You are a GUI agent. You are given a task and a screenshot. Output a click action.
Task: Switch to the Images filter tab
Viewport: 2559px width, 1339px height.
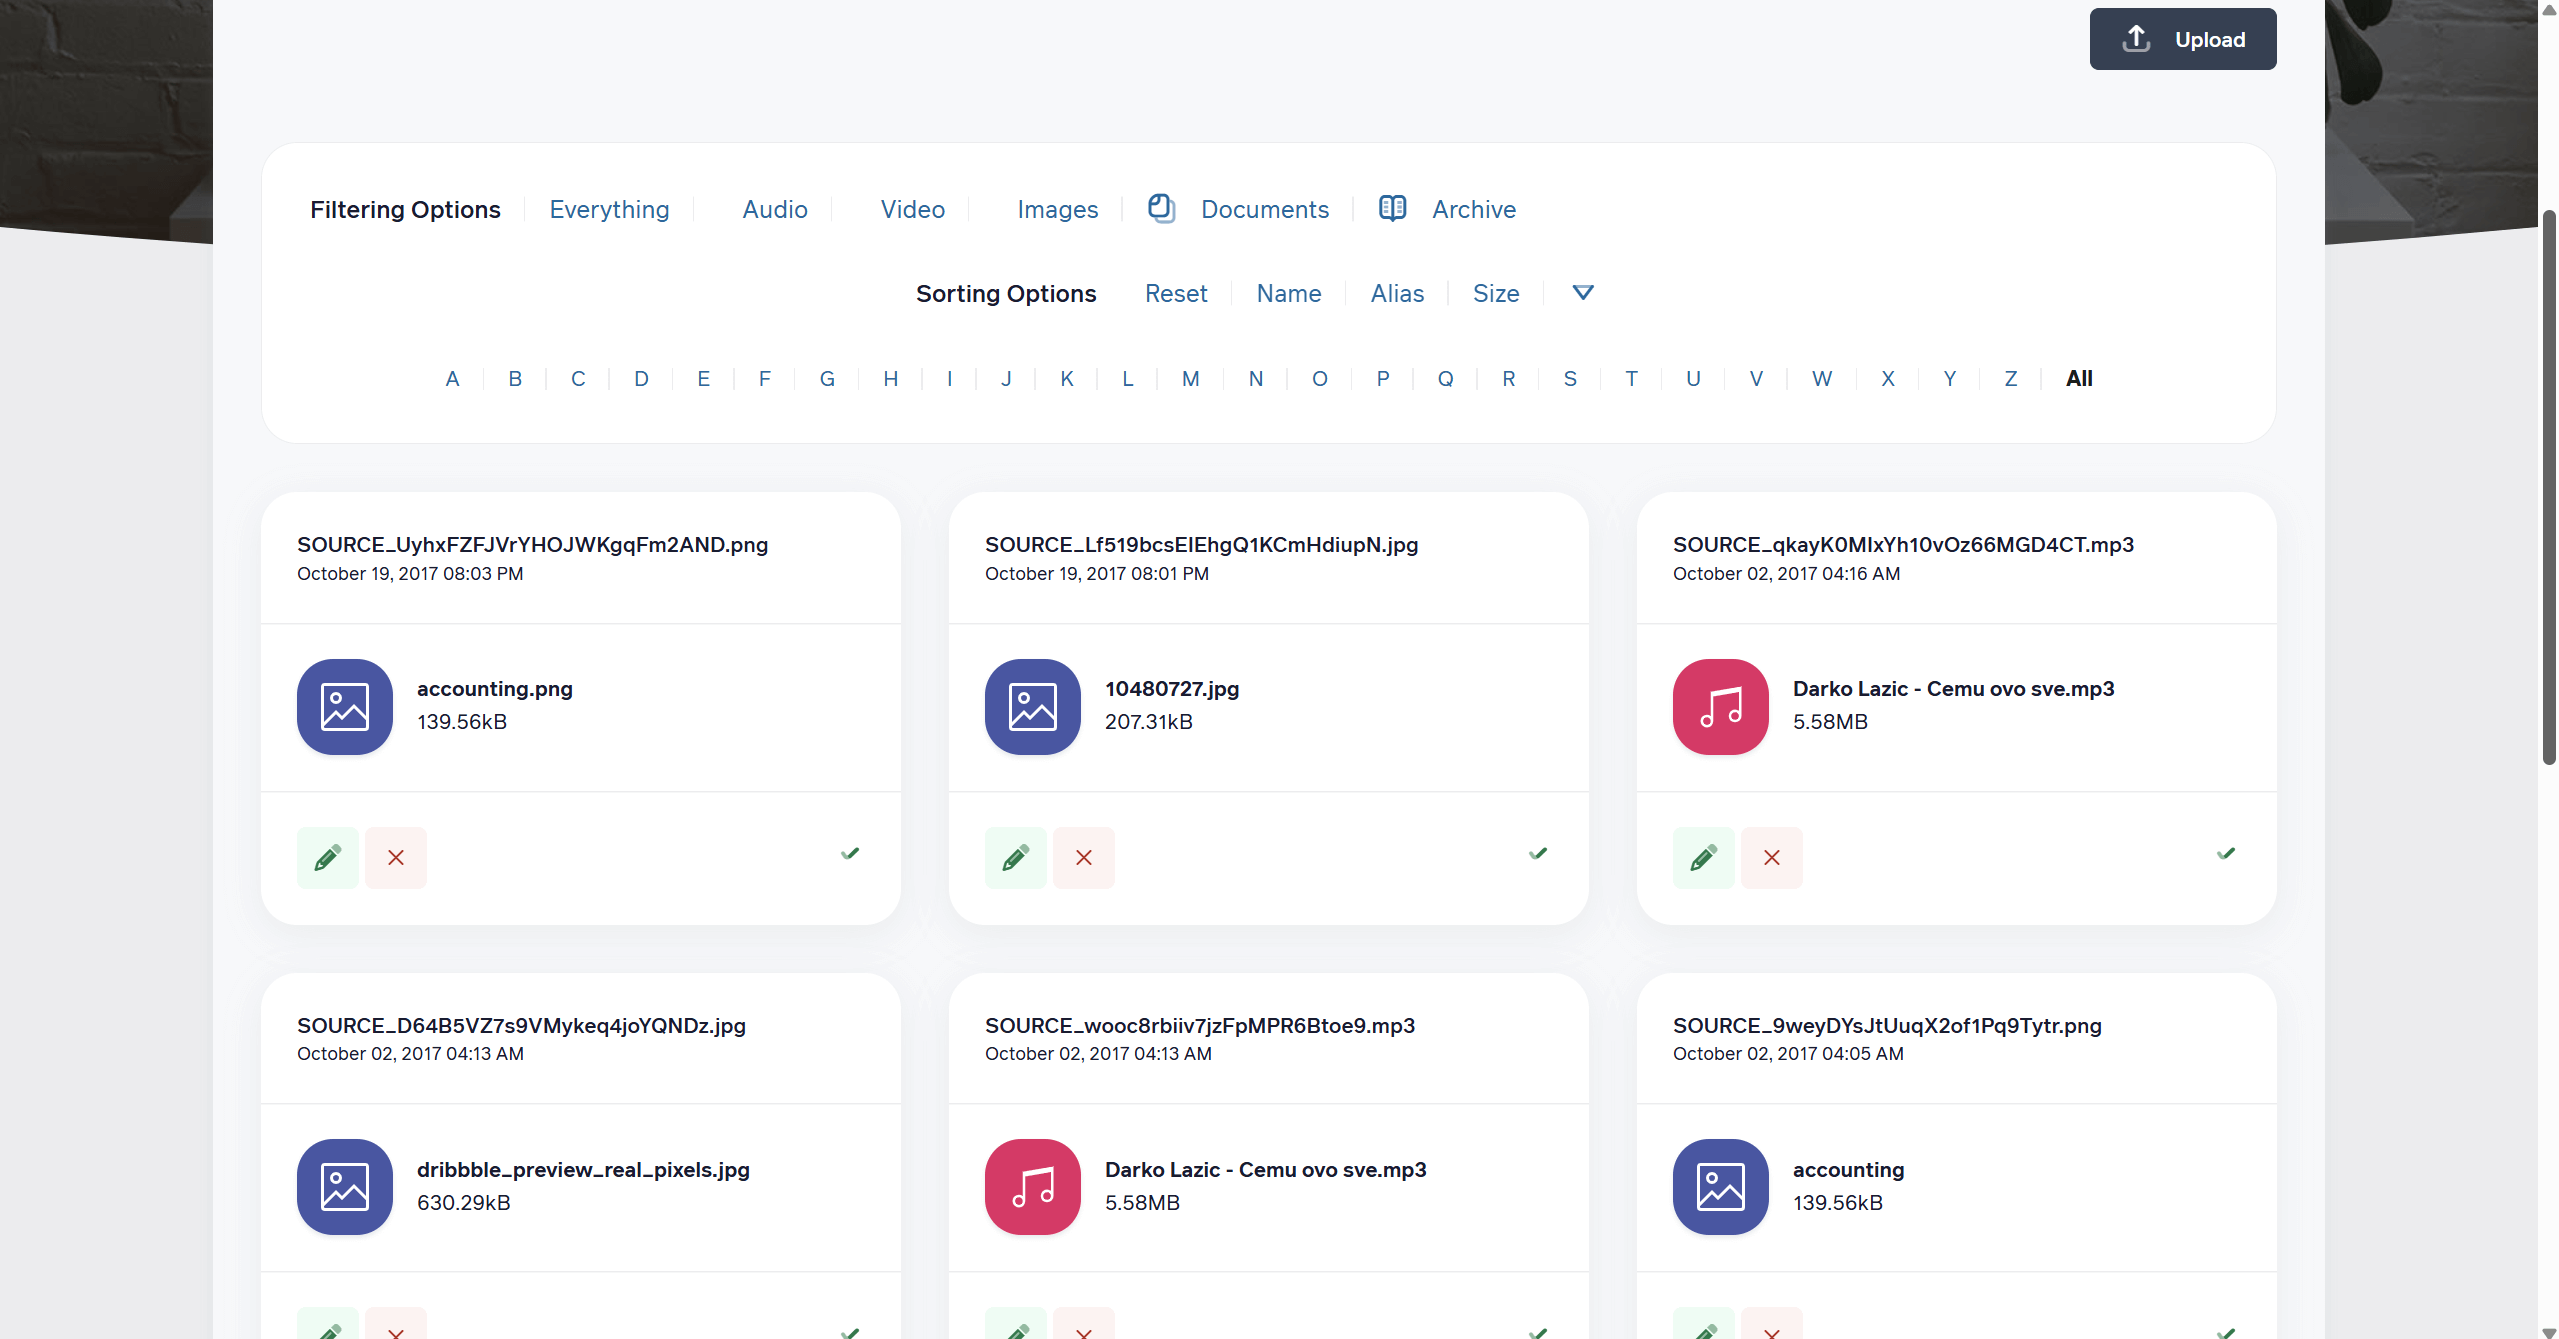1057,209
